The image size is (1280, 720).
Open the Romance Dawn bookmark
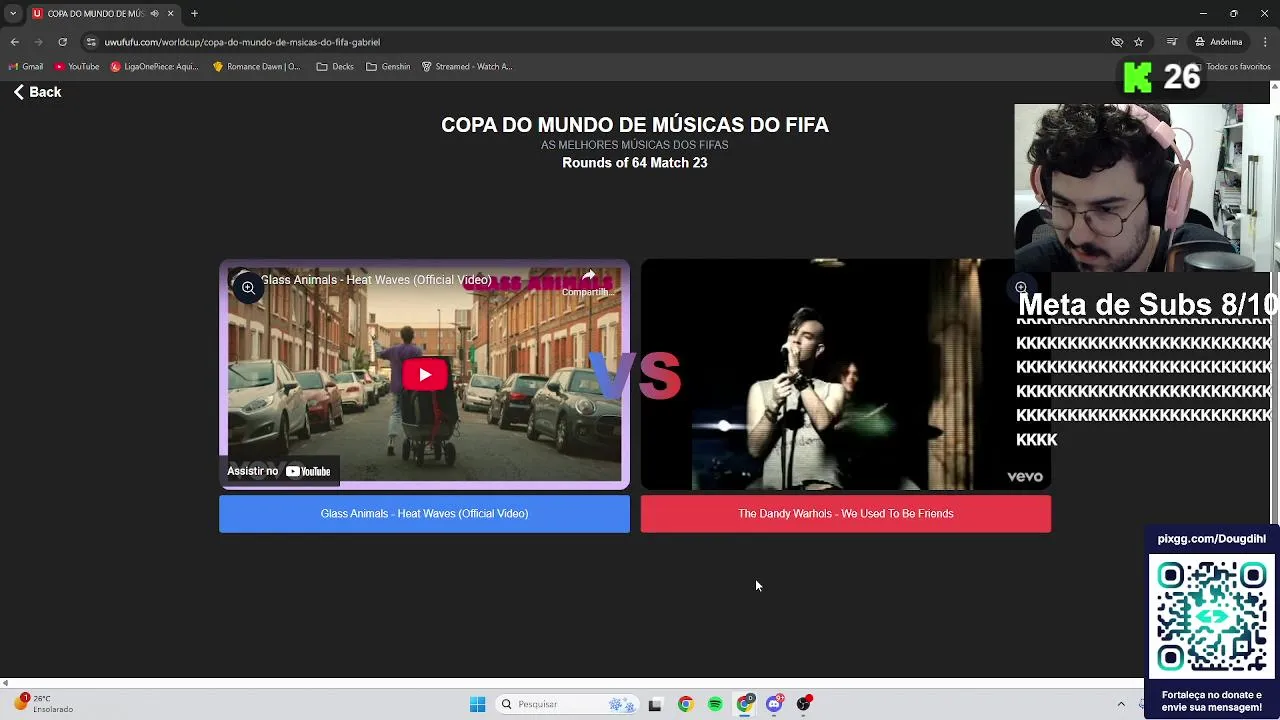pyautogui.click(x=256, y=67)
